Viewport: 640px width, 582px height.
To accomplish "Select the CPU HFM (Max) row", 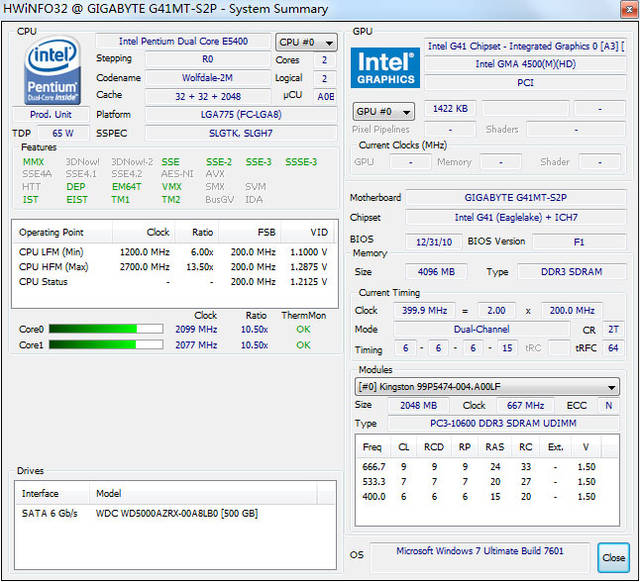I will 173,267.
